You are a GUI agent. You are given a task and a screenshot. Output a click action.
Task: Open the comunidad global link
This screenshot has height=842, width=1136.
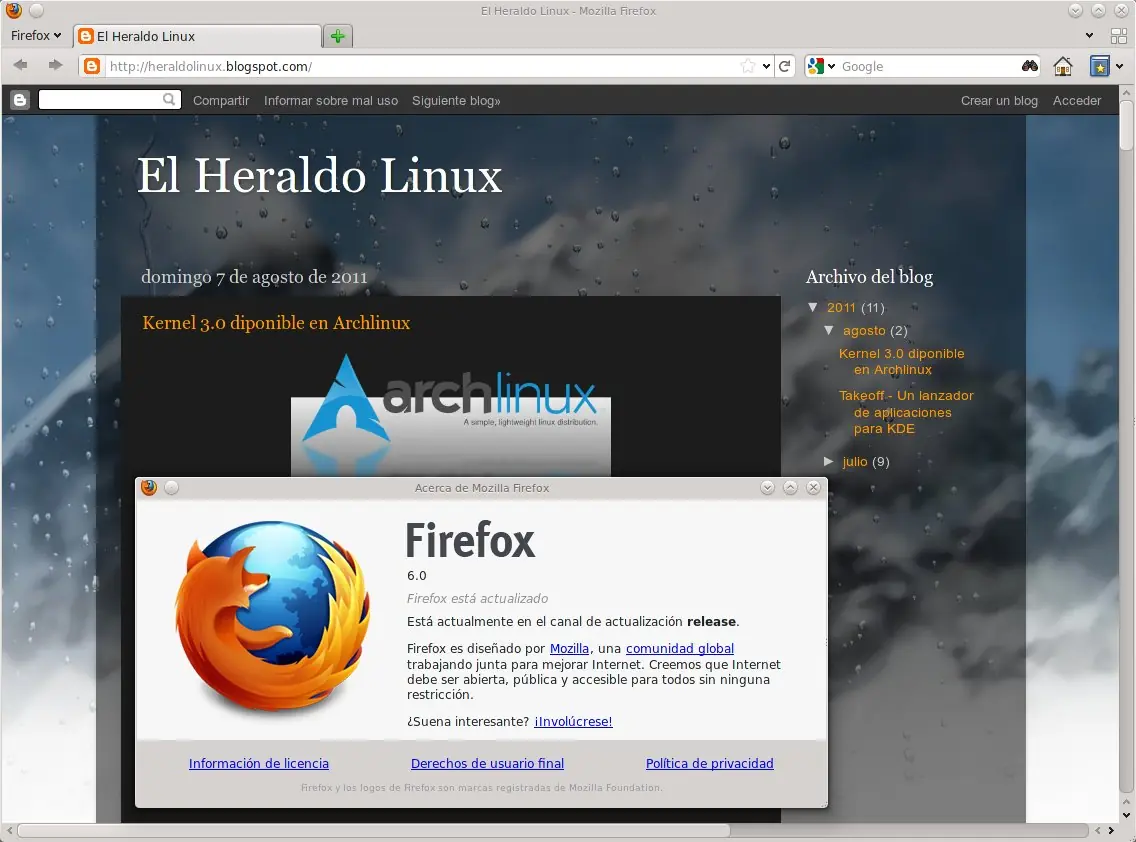pyautogui.click(x=680, y=649)
